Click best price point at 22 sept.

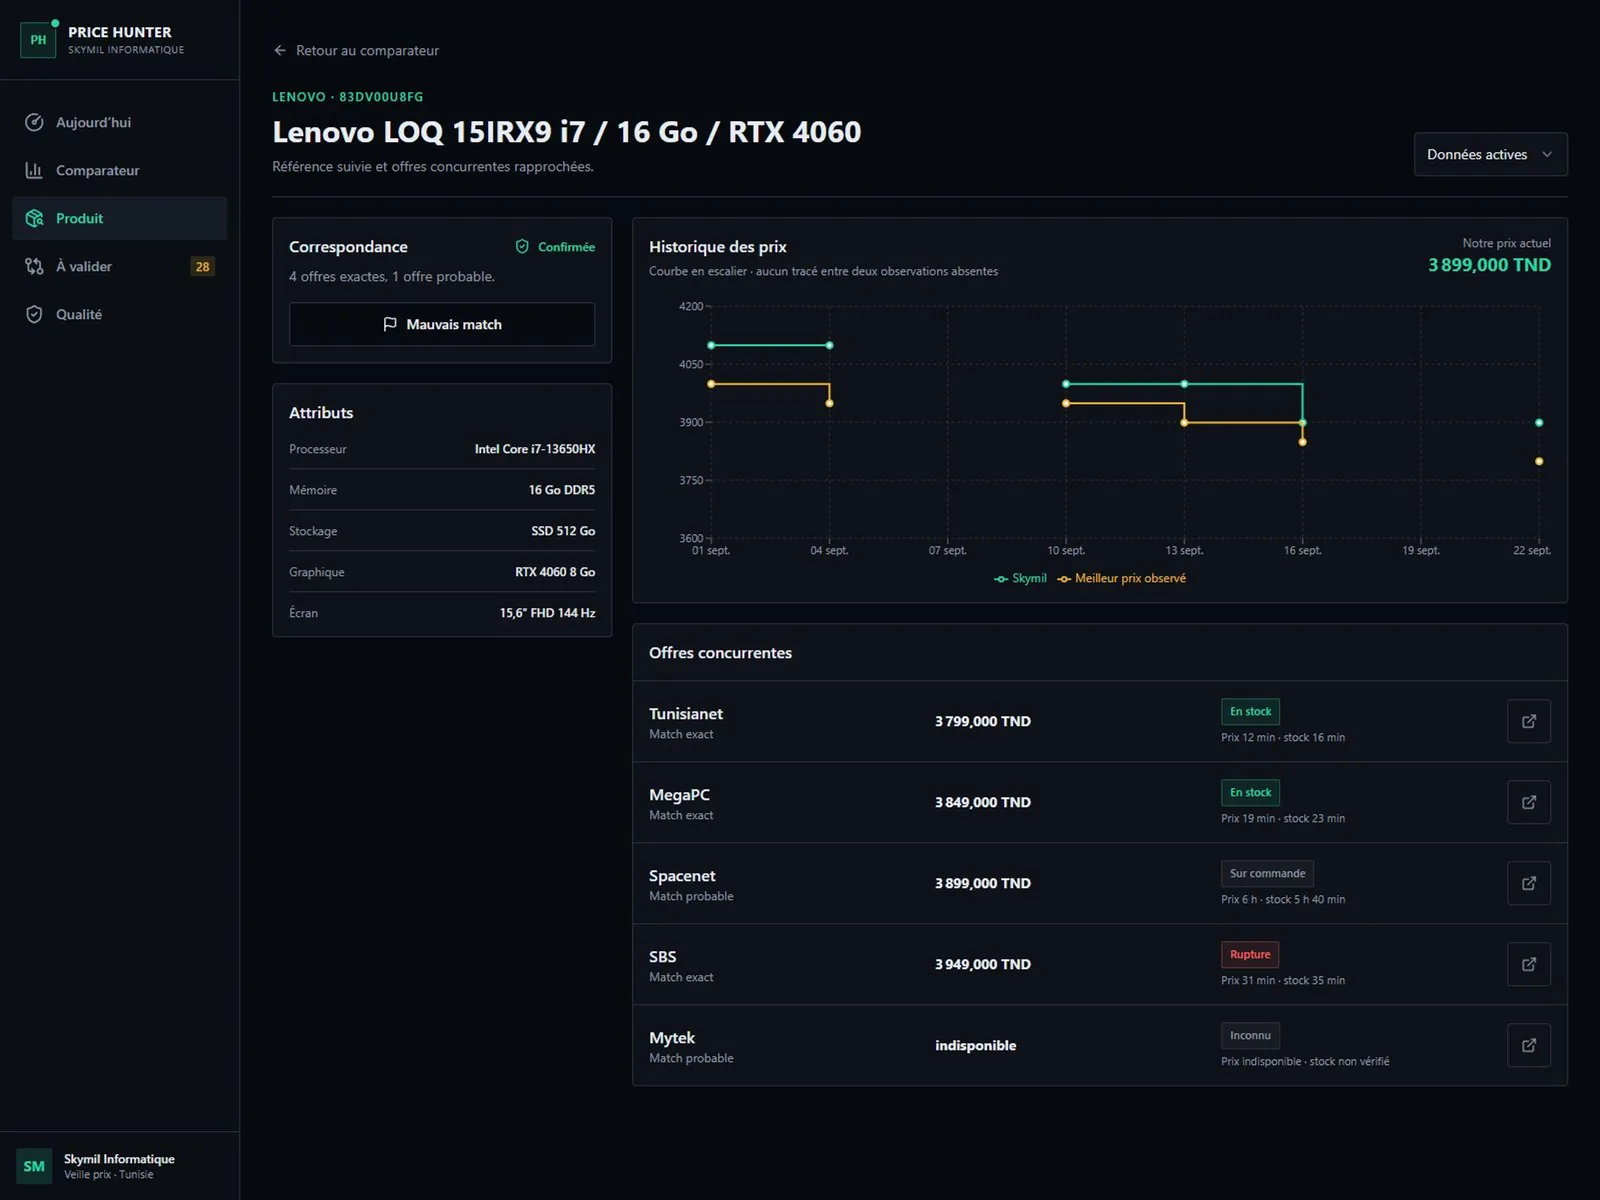click(x=1539, y=461)
